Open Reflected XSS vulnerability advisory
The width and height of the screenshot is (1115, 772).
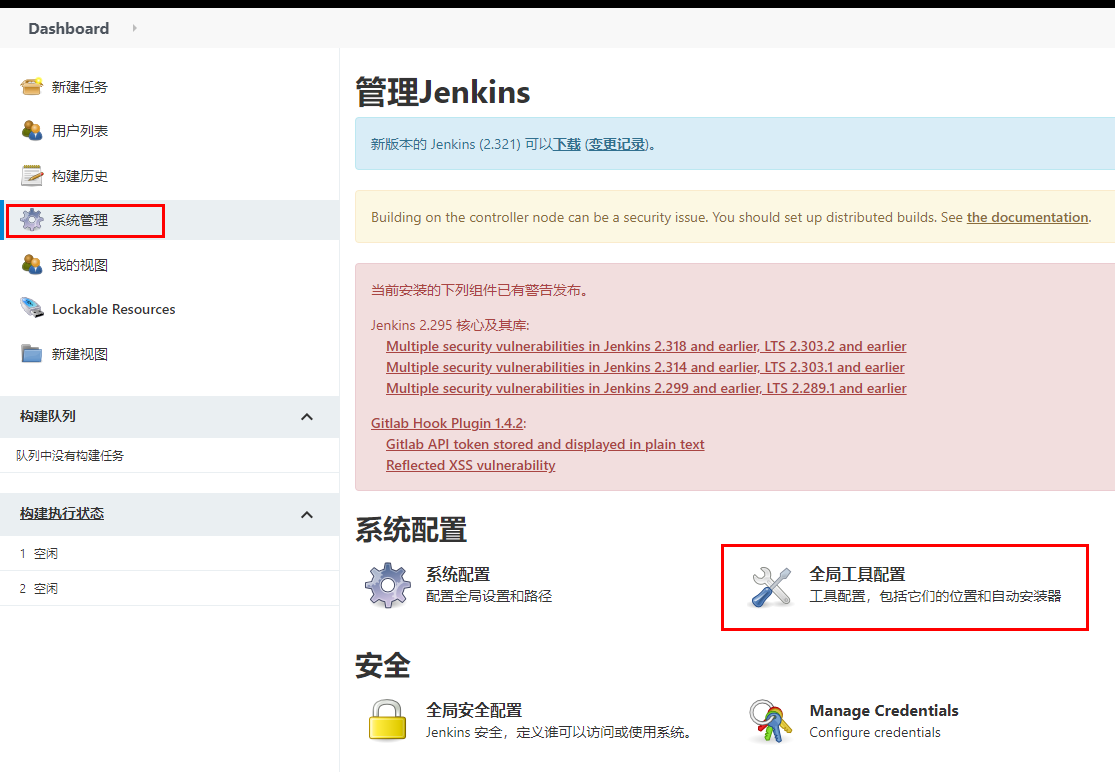[x=470, y=465]
